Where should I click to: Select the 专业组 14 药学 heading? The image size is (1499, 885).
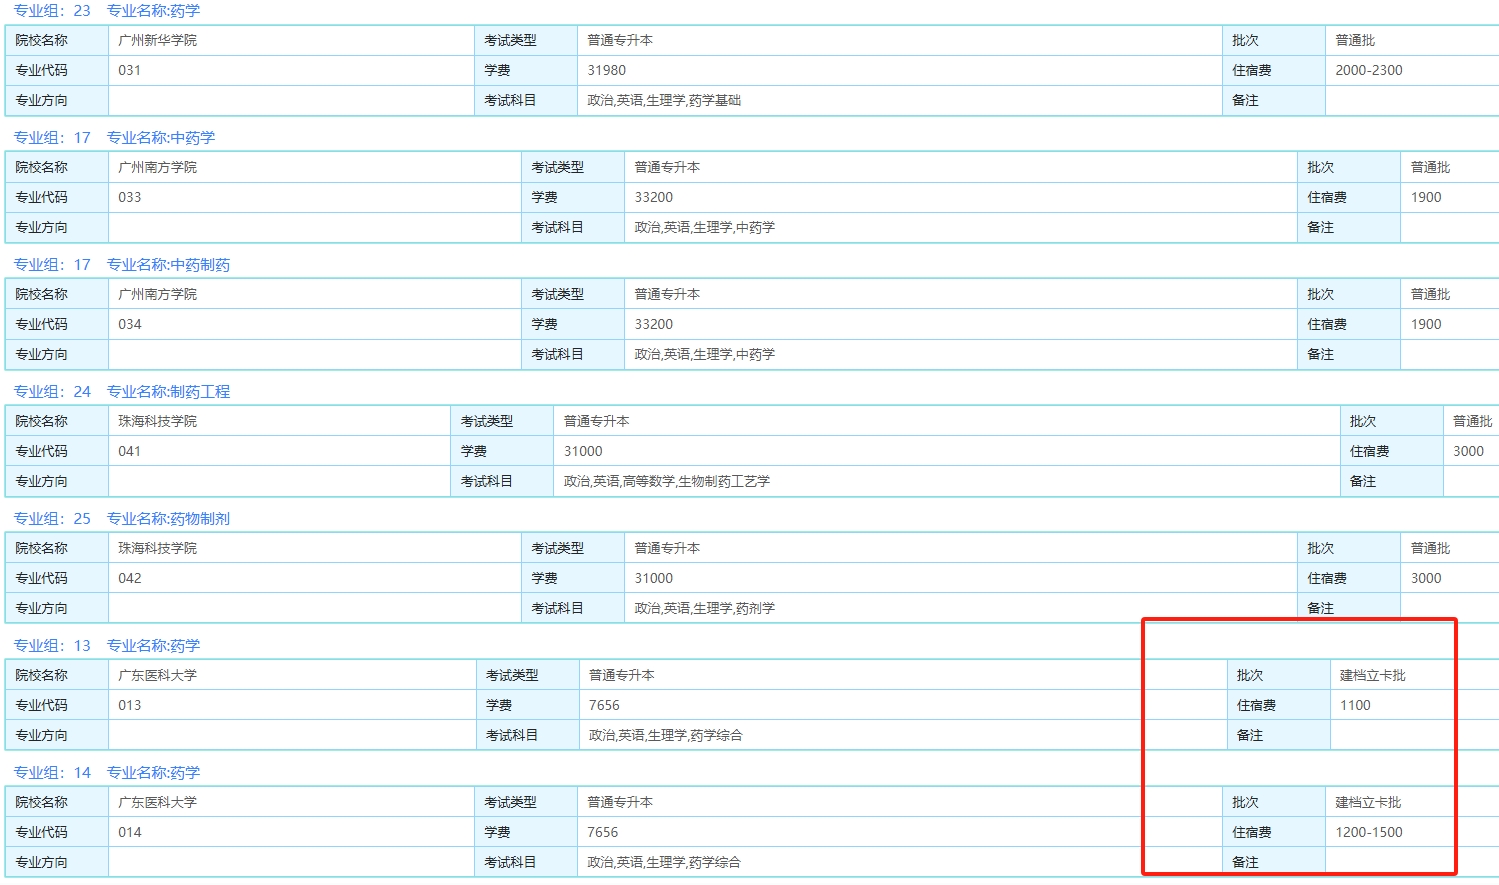point(106,773)
